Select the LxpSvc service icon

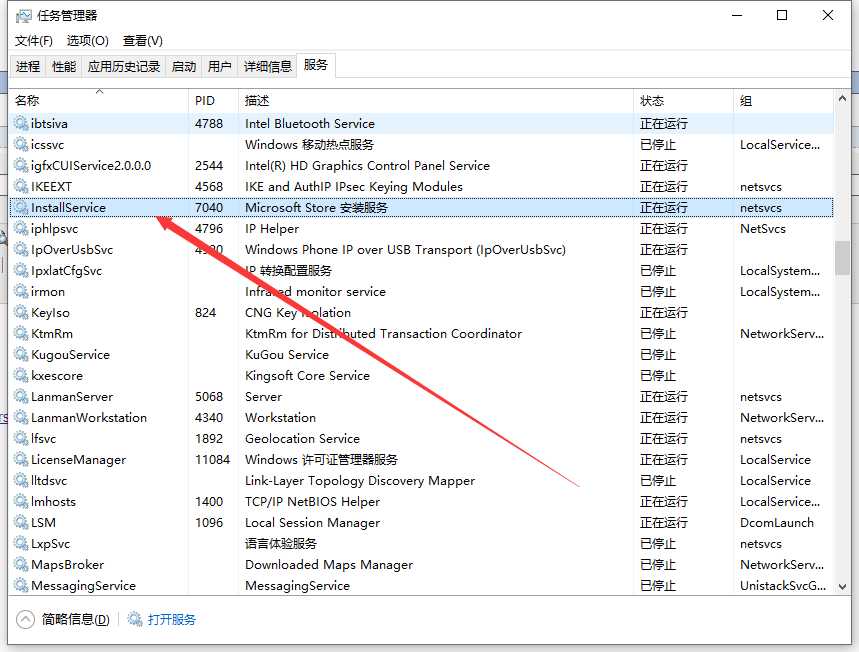coord(21,544)
